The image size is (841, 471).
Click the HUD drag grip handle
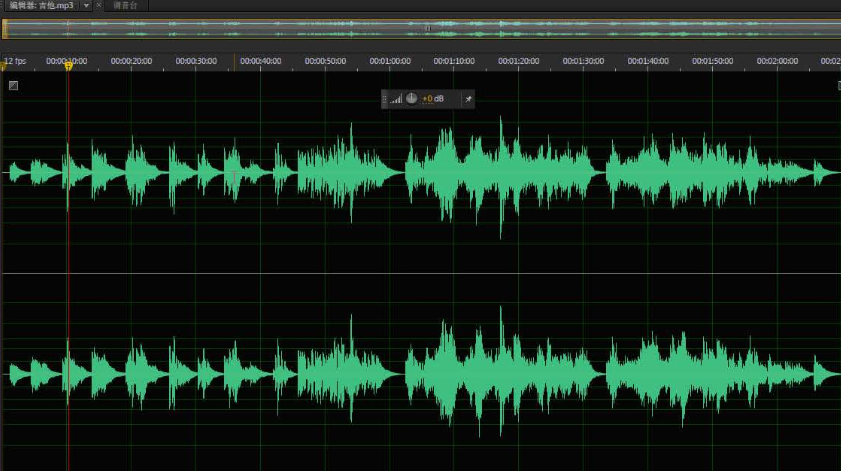385,98
